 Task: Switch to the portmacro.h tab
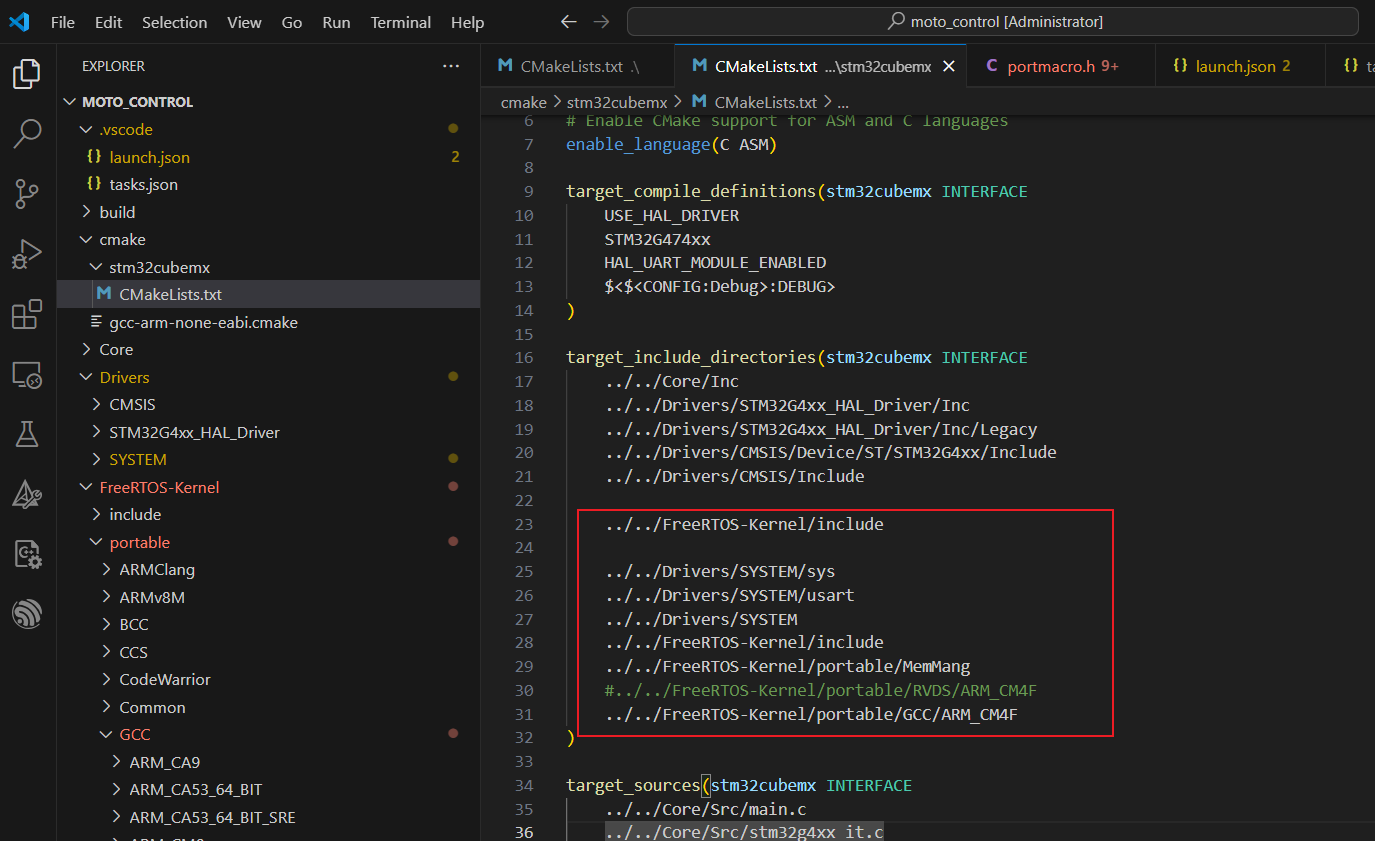1051,66
